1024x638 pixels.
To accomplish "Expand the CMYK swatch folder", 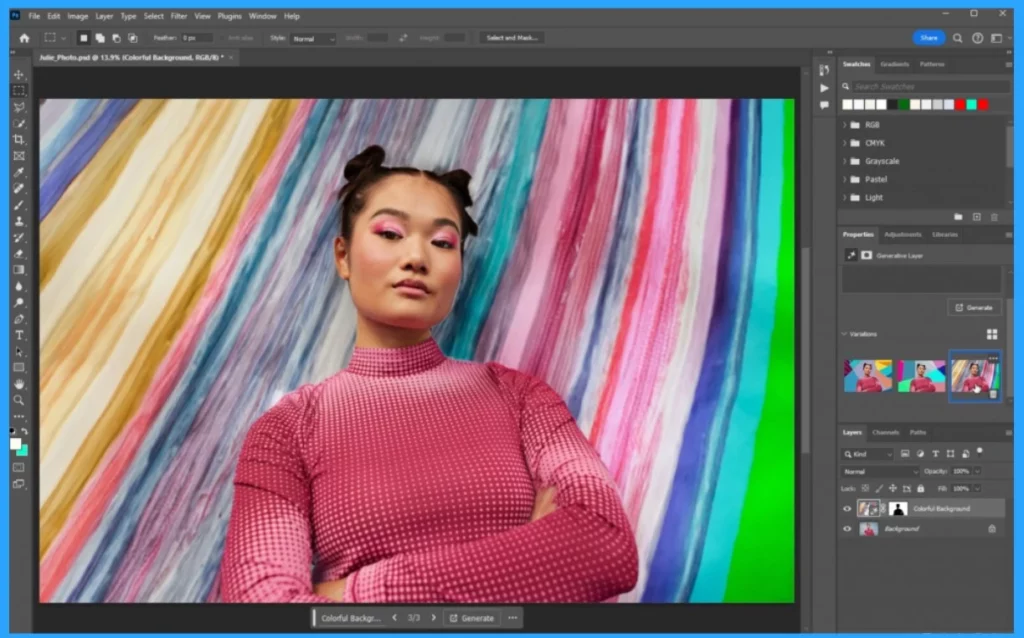I will point(844,143).
